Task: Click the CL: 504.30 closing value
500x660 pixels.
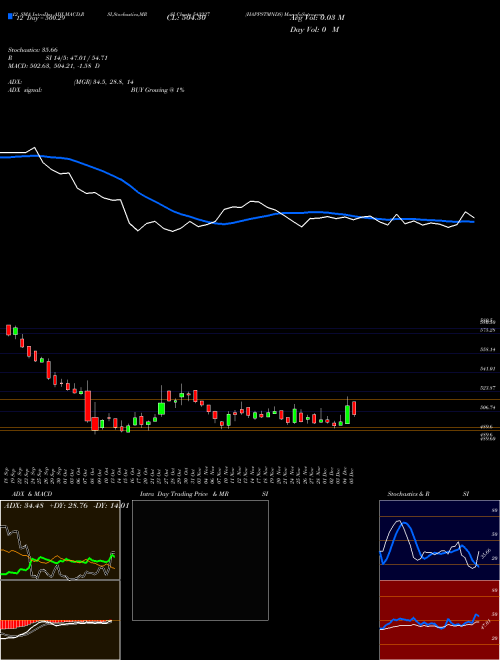Action: click(x=186, y=18)
